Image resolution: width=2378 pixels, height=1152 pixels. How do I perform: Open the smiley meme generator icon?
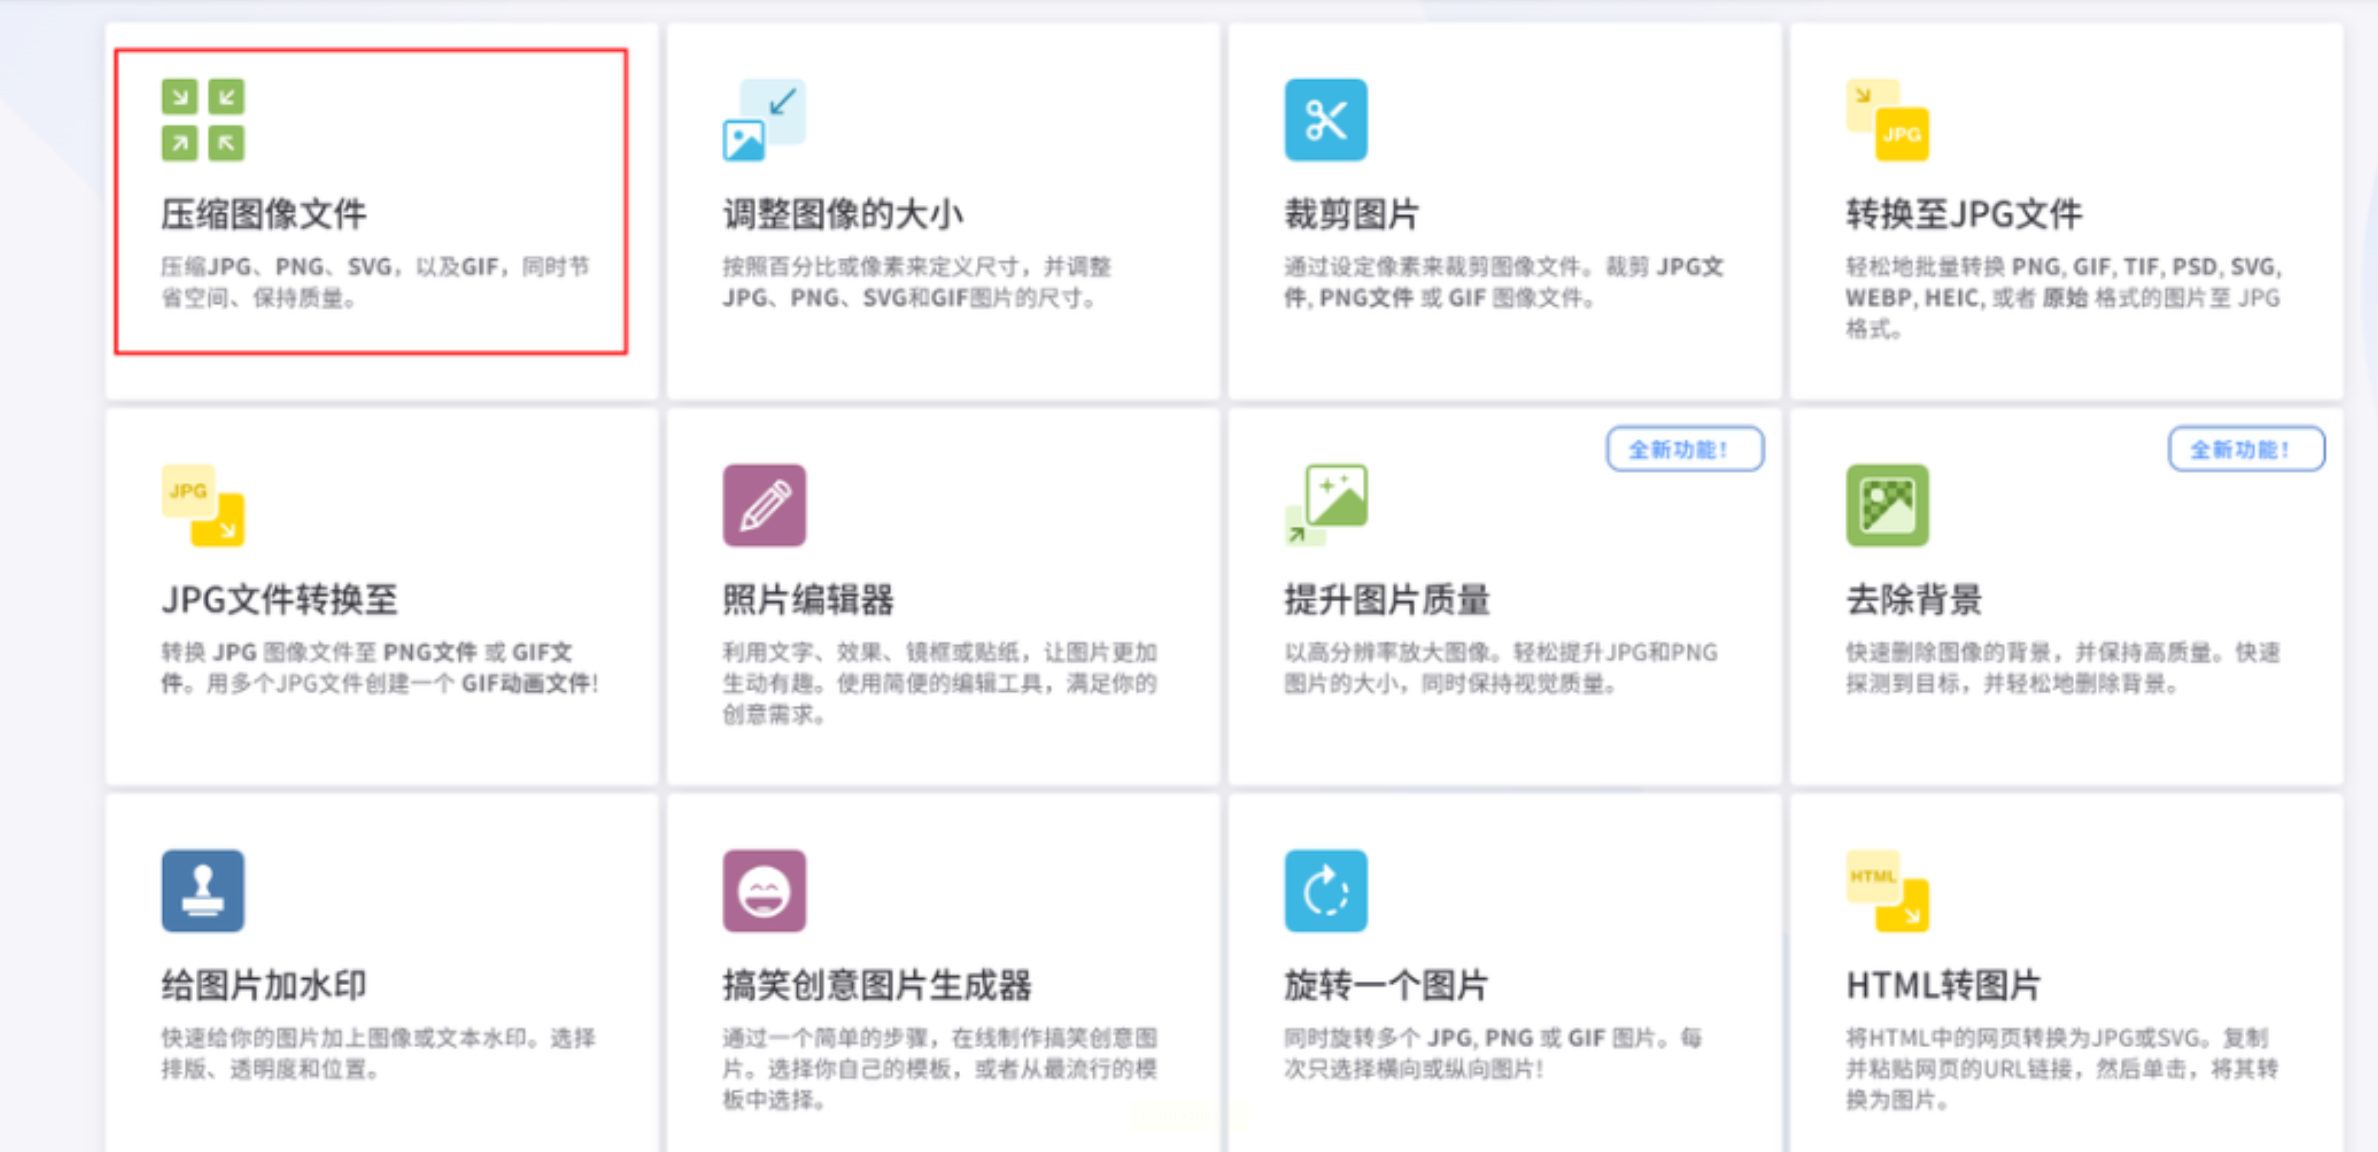click(x=764, y=891)
